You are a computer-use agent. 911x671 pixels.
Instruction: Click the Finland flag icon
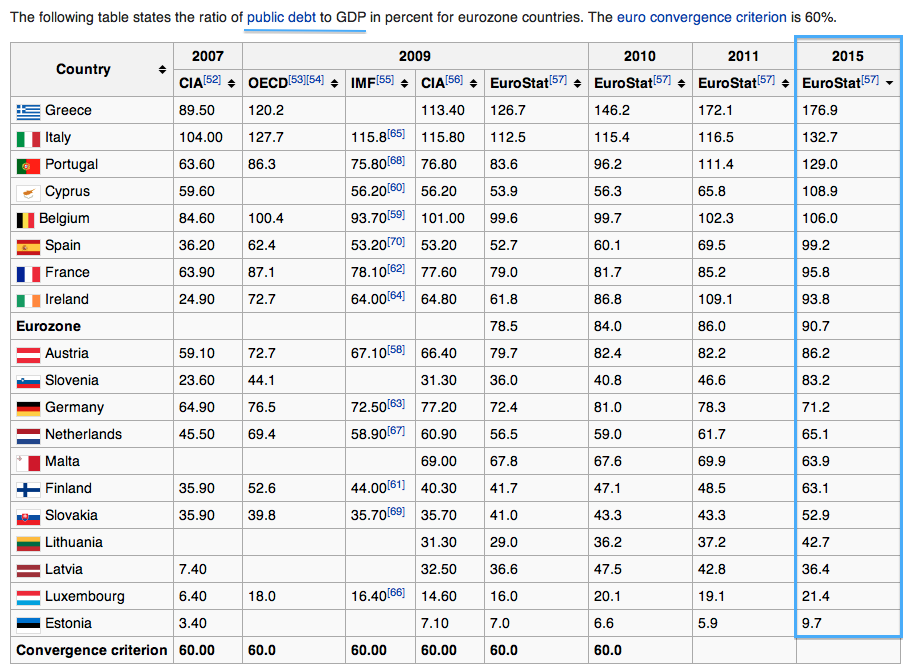pos(28,489)
